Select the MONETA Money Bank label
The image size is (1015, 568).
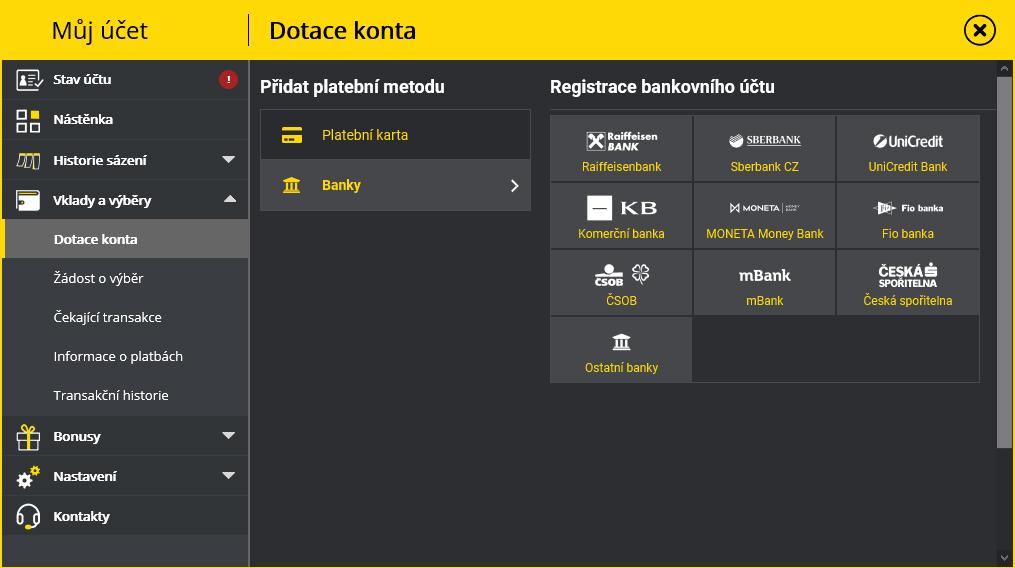[764, 234]
